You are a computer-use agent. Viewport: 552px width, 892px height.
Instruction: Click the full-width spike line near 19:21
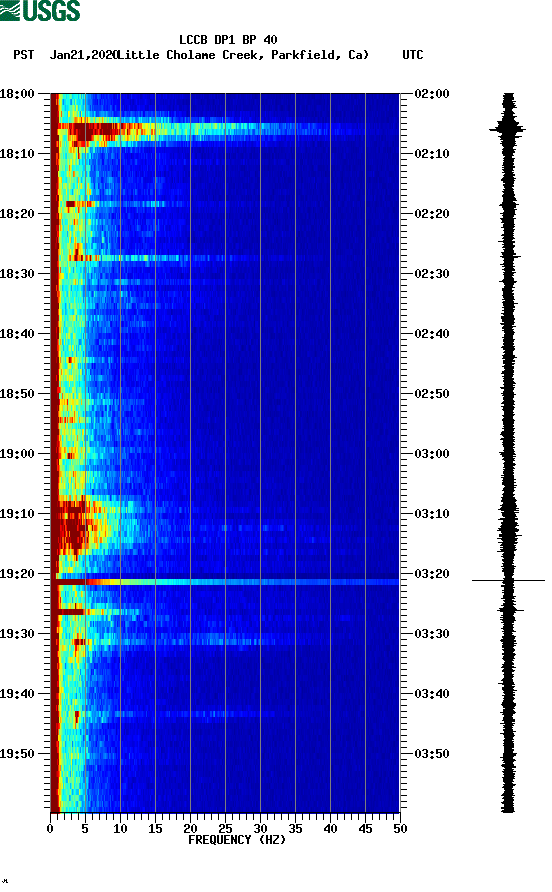[225, 582]
